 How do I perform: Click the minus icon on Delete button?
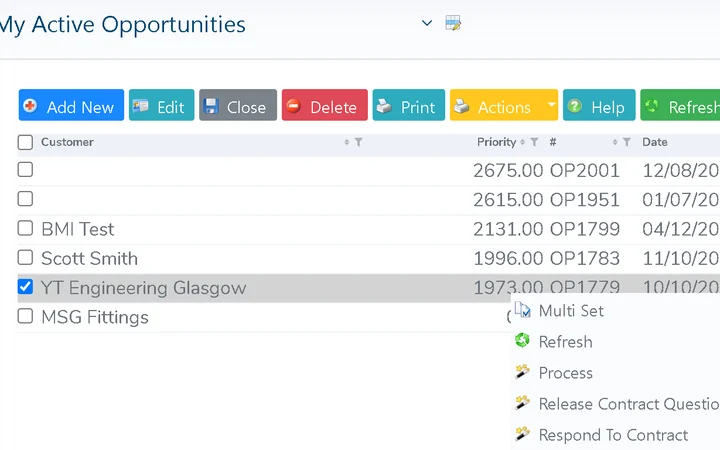pyautogui.click(x=293, y=106)
